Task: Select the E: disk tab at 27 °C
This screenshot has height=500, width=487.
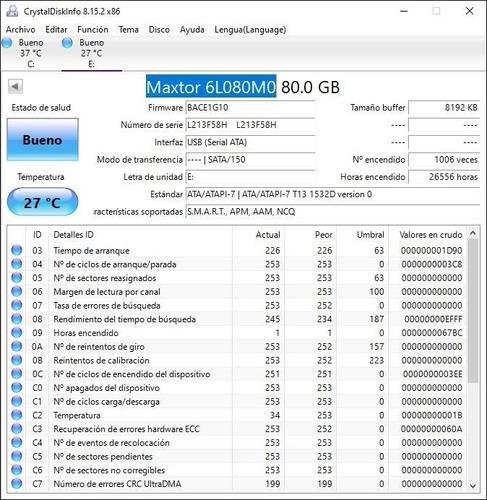Action: [x=92, y=53]
